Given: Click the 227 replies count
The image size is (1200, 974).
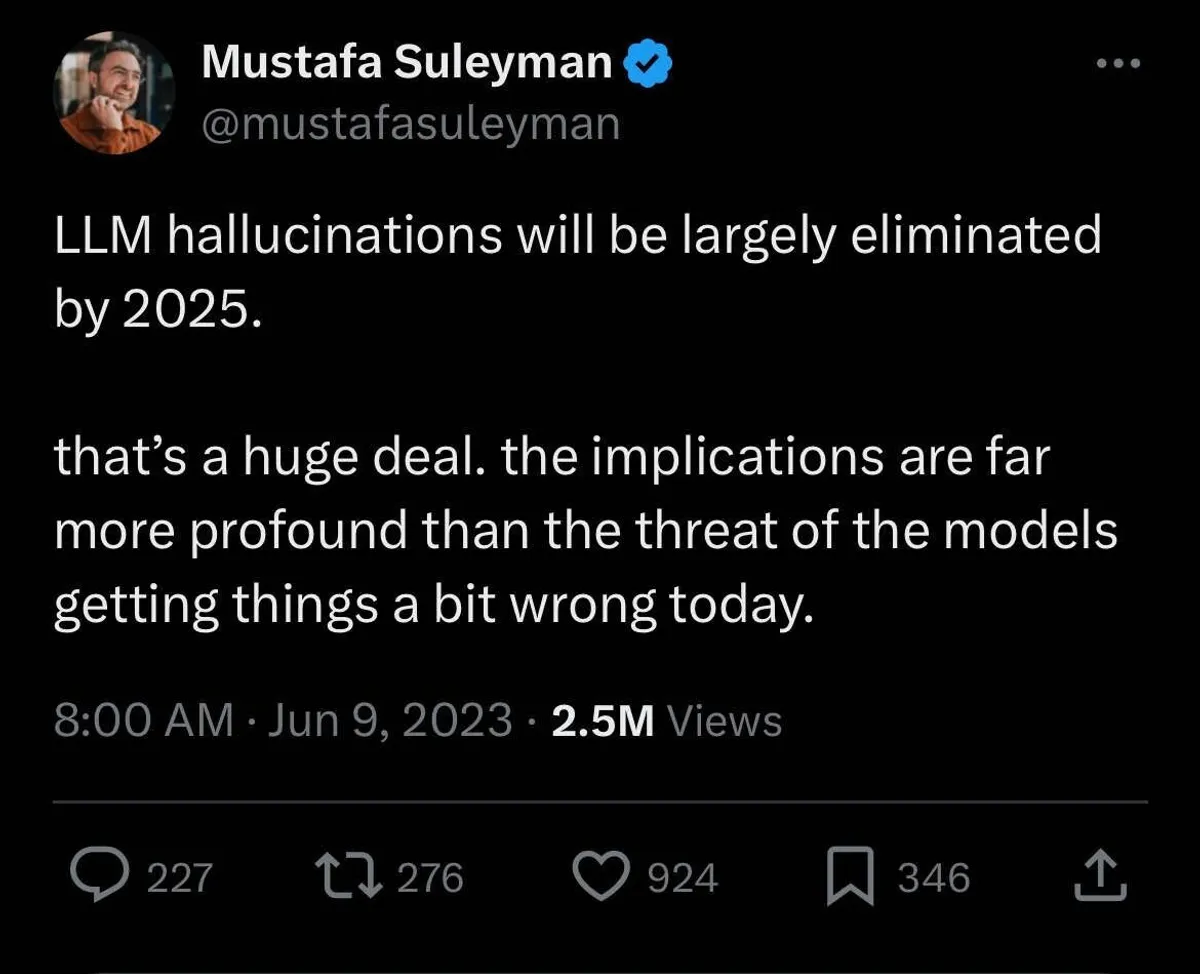Looking at the screenshot, I should [x=180, y=878].
